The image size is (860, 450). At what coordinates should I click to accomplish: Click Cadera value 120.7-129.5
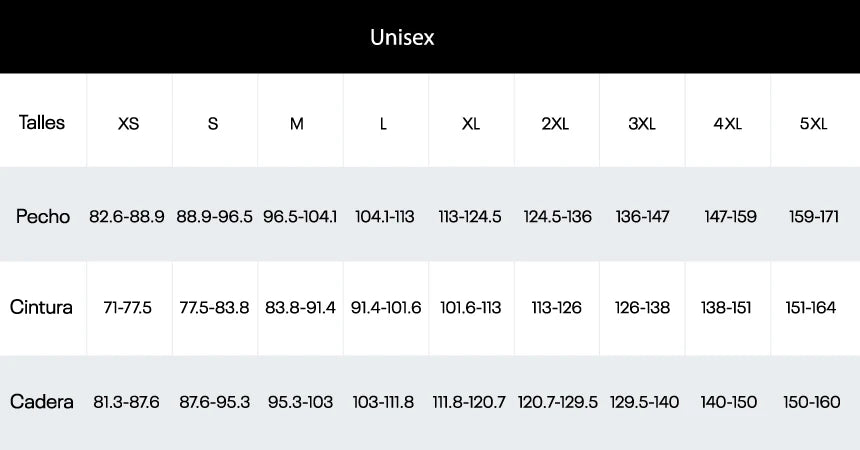click(558, 402)
